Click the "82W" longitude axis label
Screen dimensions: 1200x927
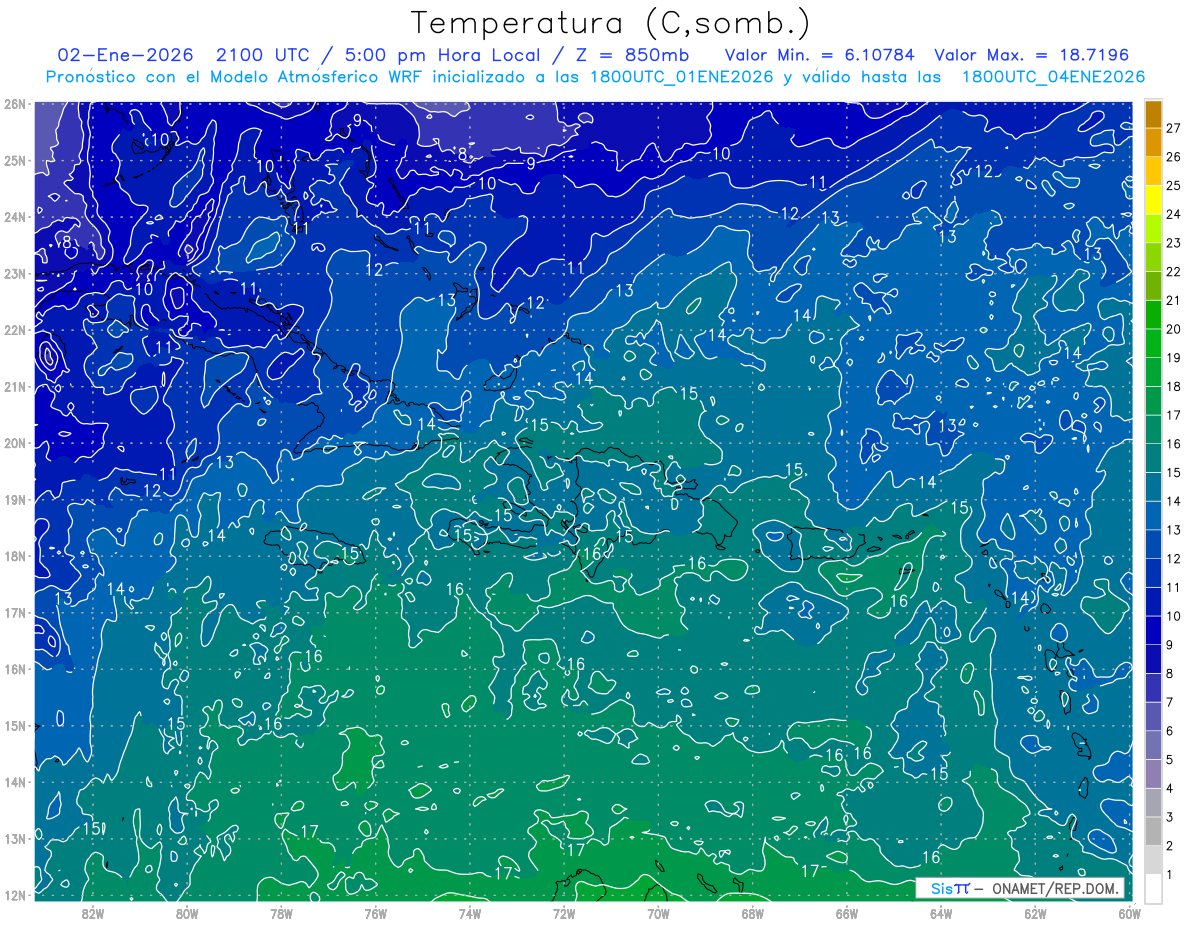pos(93,912)
